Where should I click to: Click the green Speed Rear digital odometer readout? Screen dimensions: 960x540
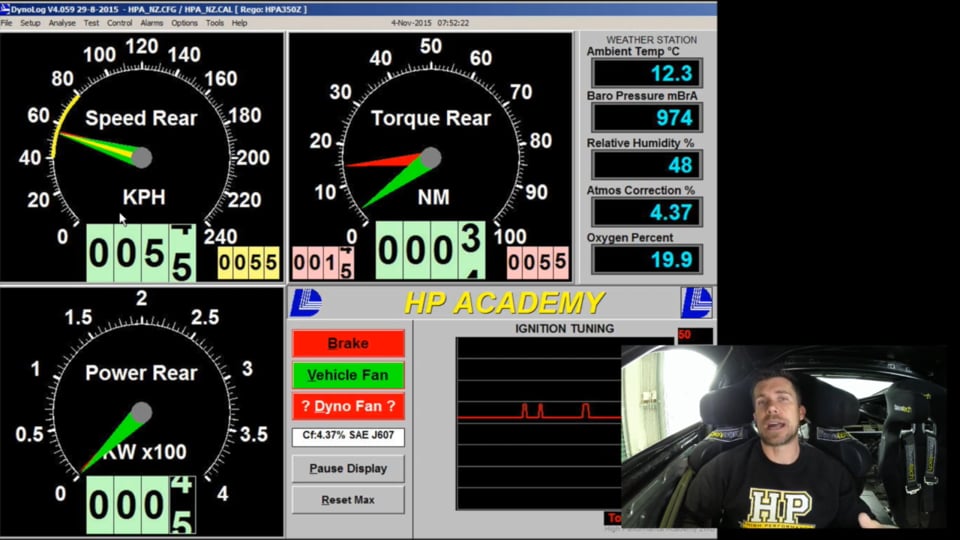tap(141, 252)
